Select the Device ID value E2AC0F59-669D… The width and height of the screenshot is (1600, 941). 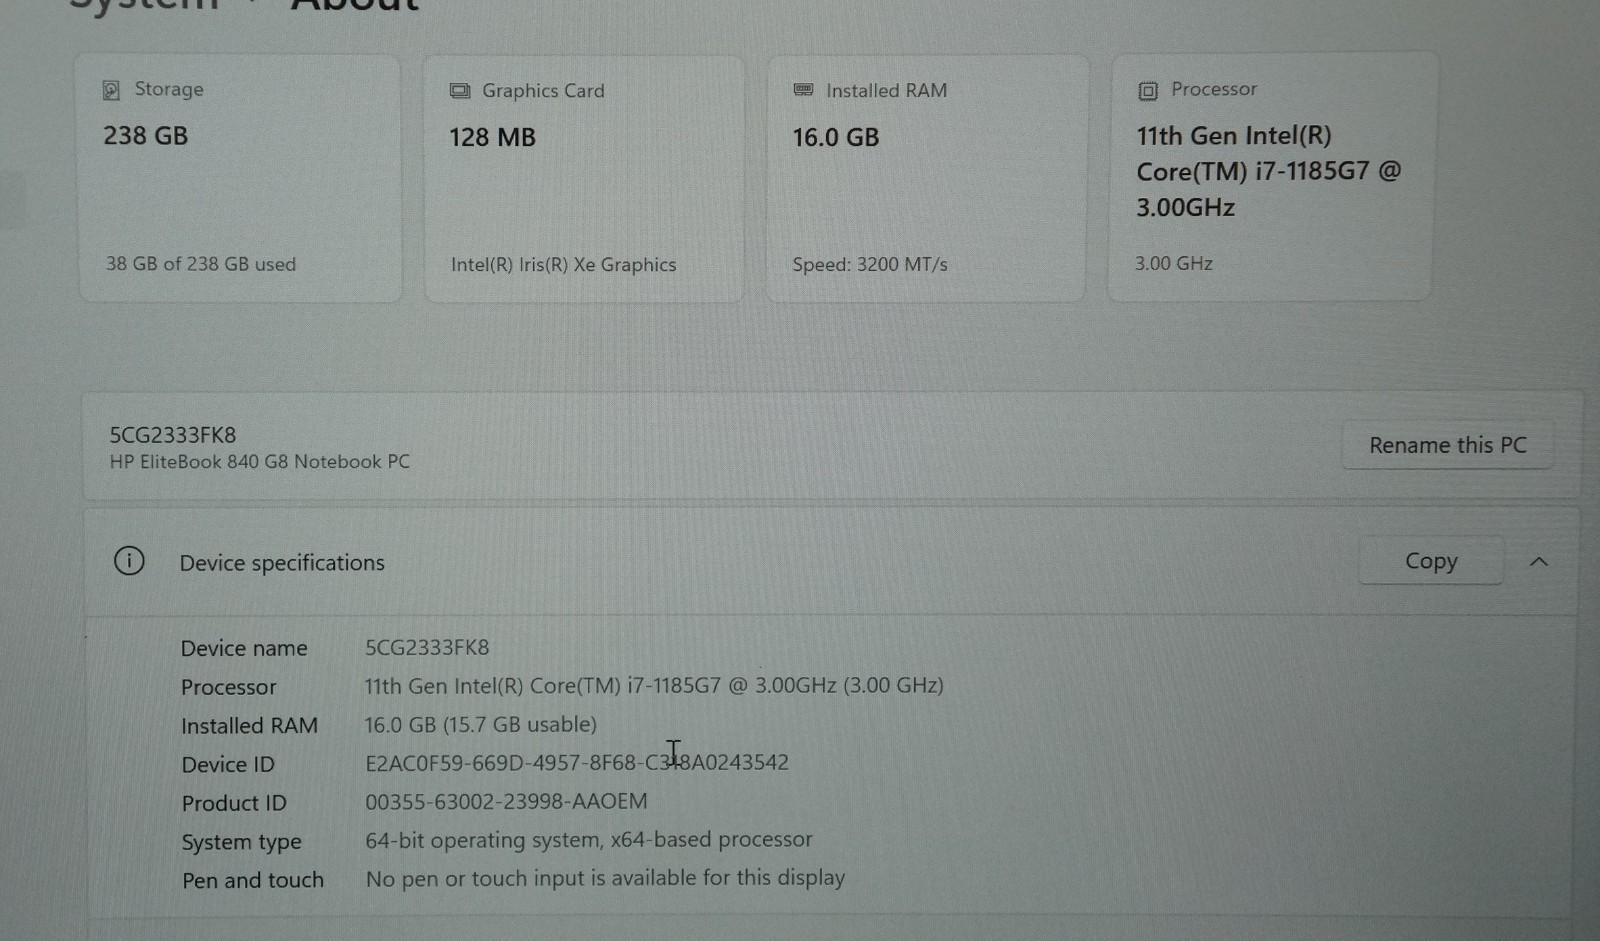click(x=577, y=763)
